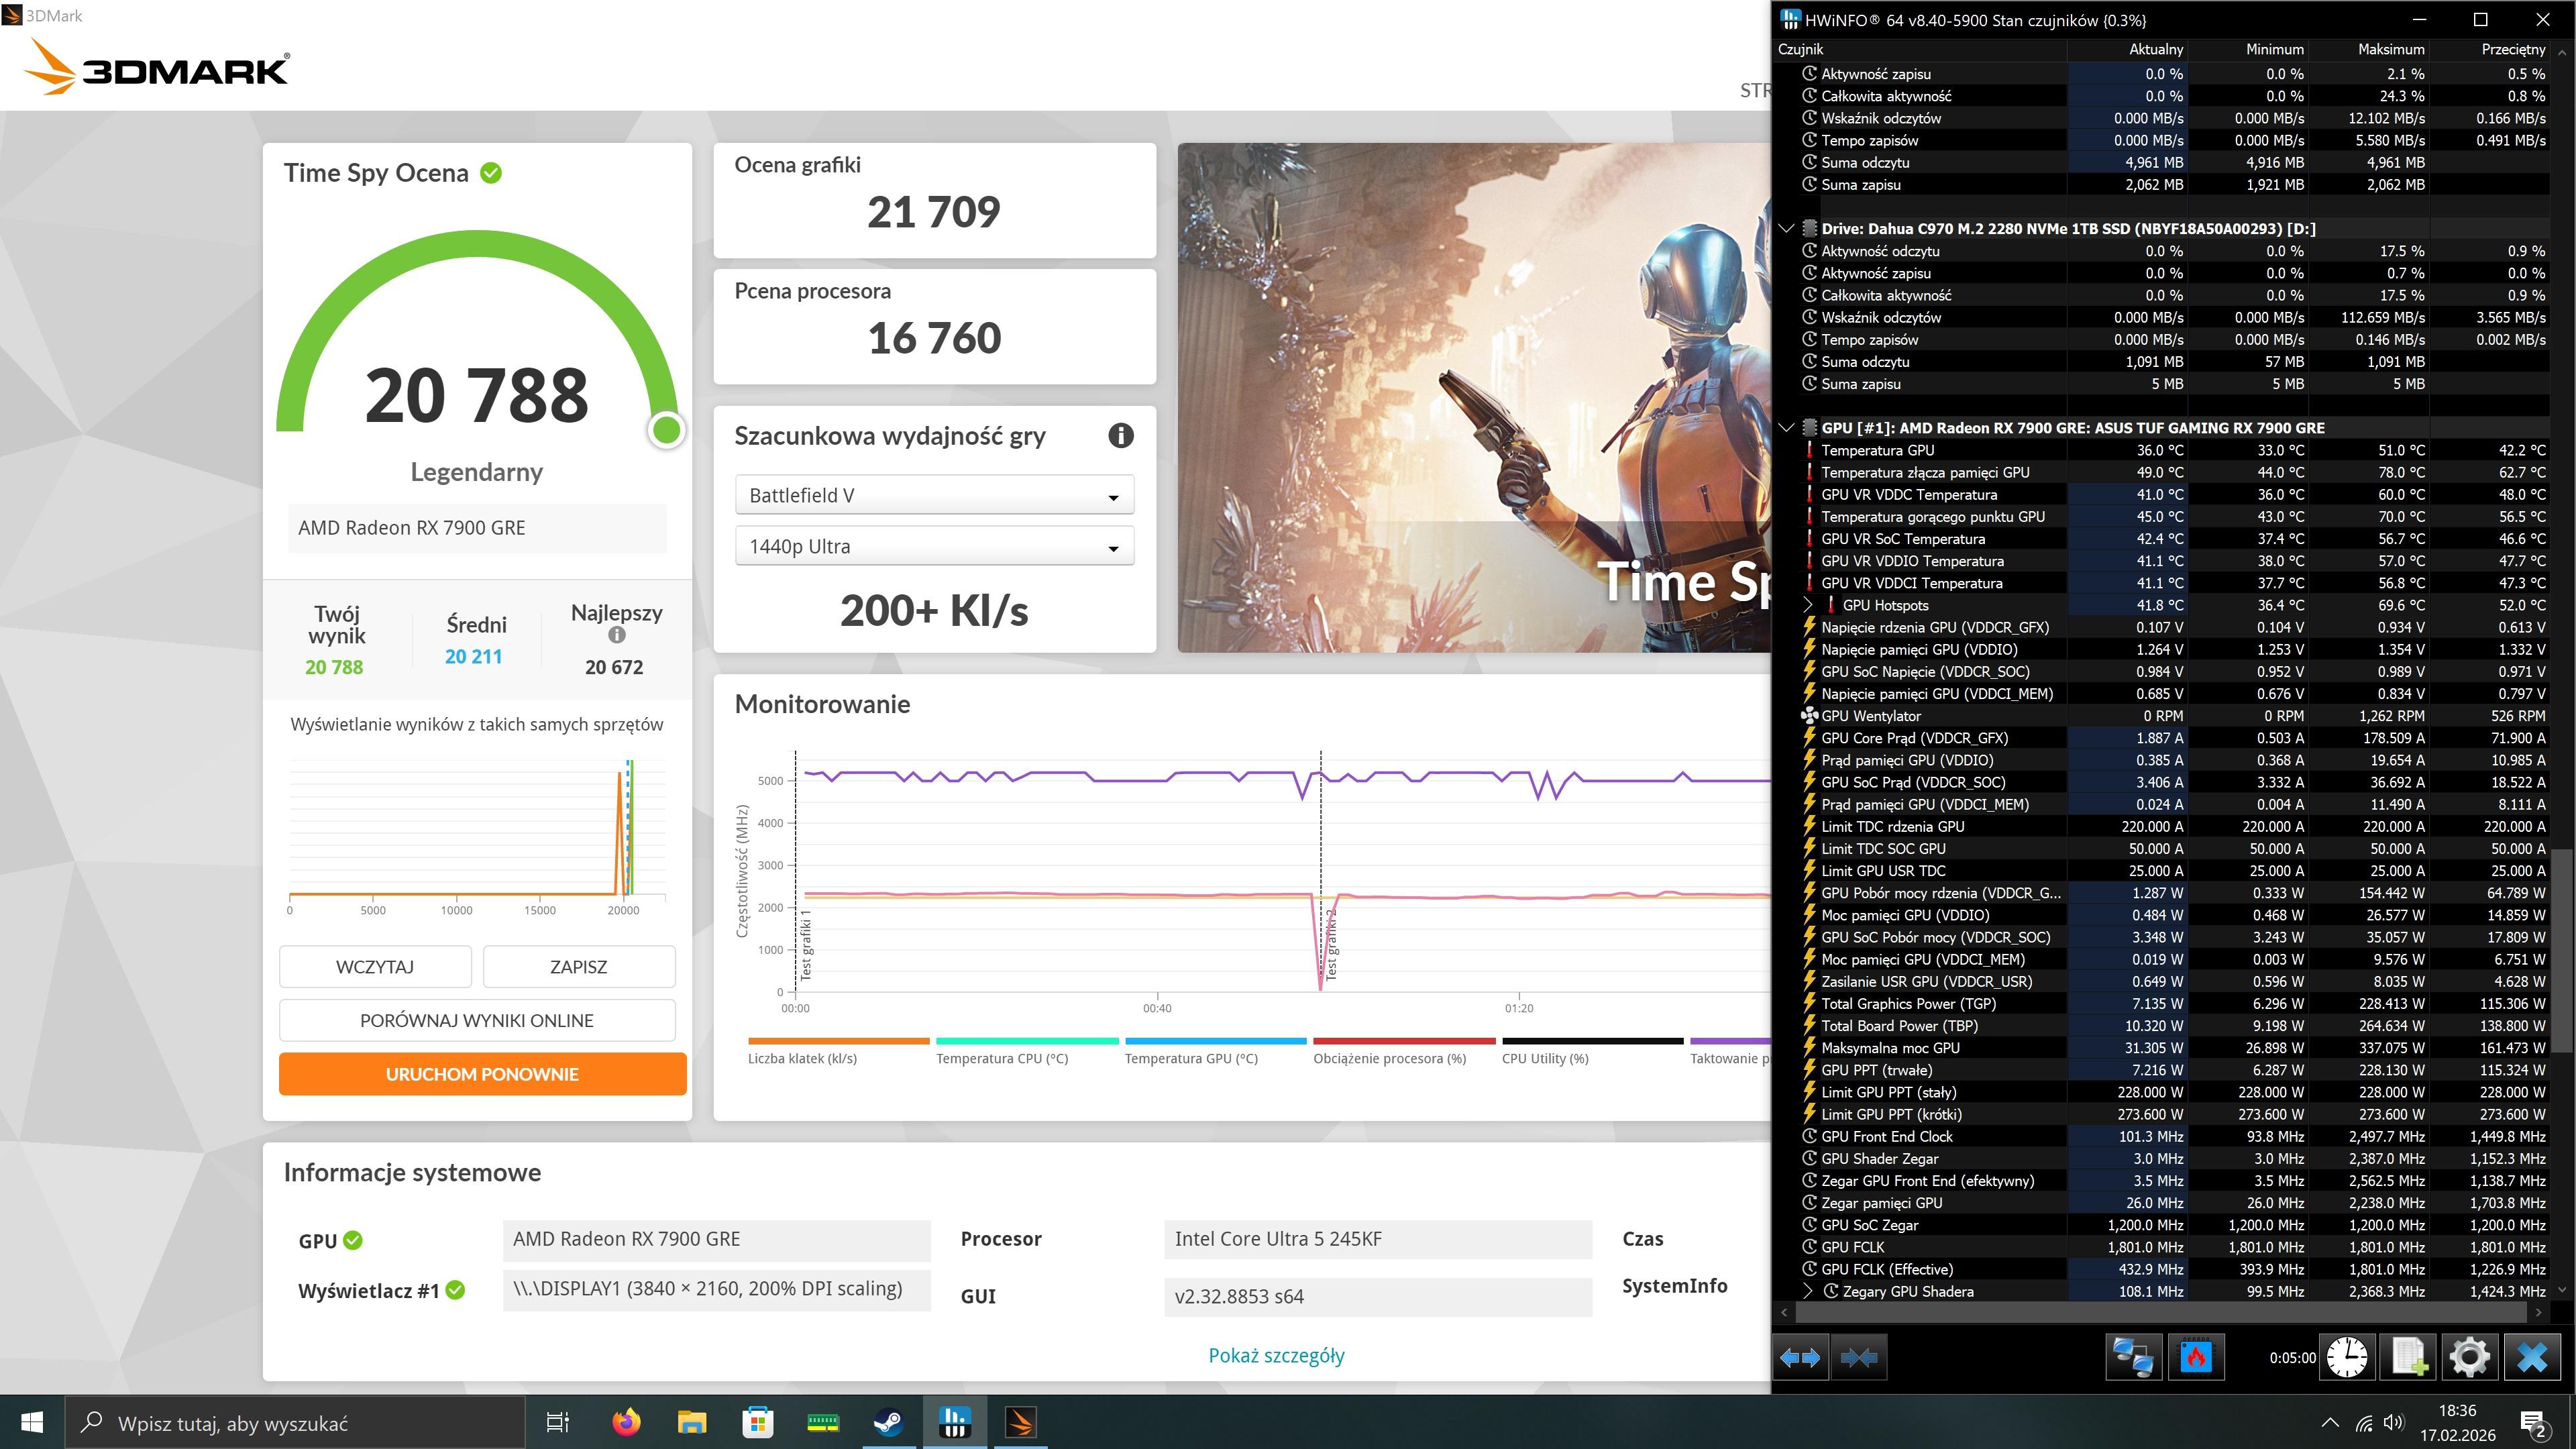This screenshot has width=2576, height=1449.
Task: Click the info icon beside Szacunkowa wydajność gry
Action: coord(1120,436)
